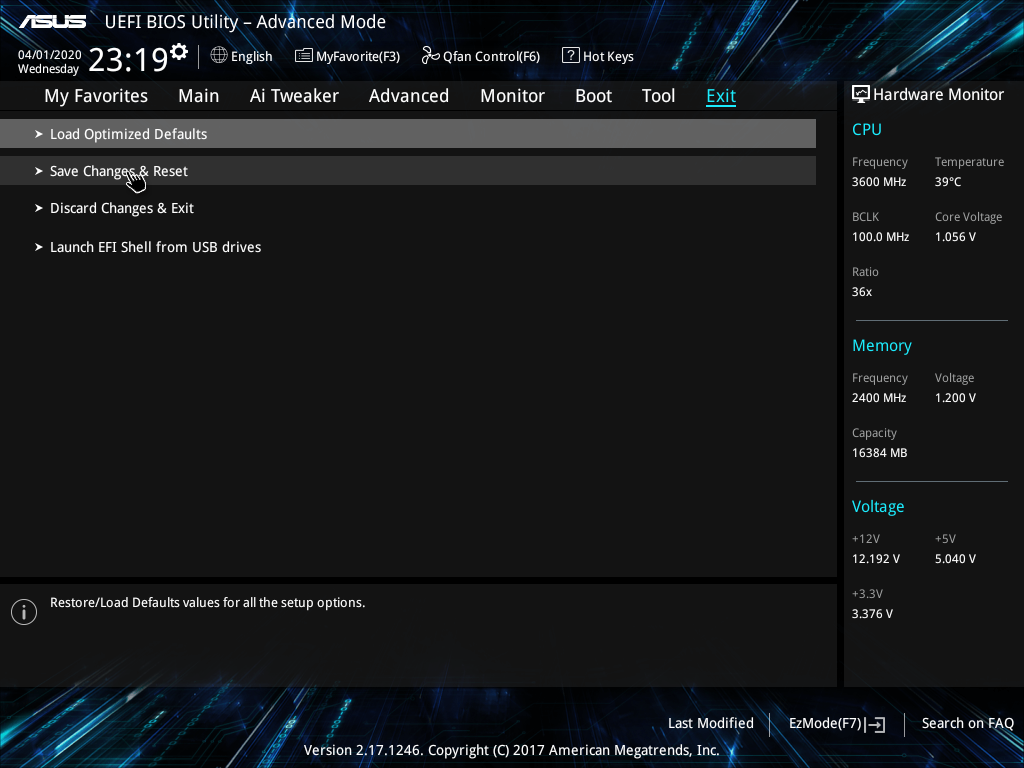Click +5V reading 5.040 V
Viewport: 1024px width, 768px height.
pyautogui.click(x=955, y=559)
